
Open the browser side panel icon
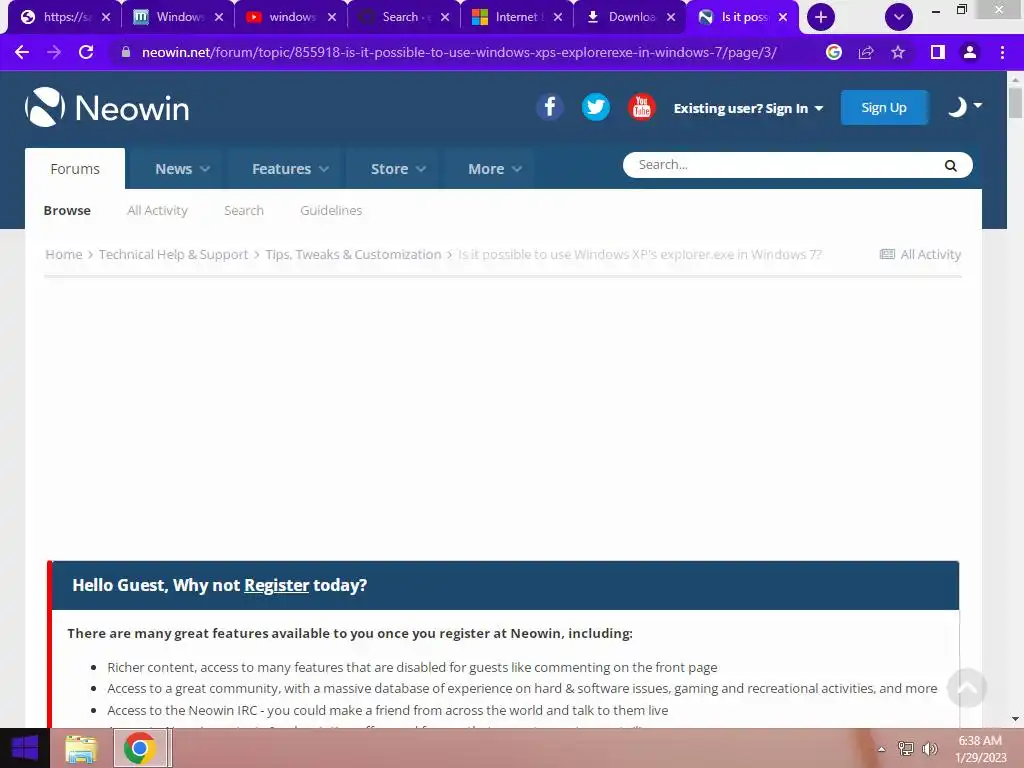coord(938,52)
